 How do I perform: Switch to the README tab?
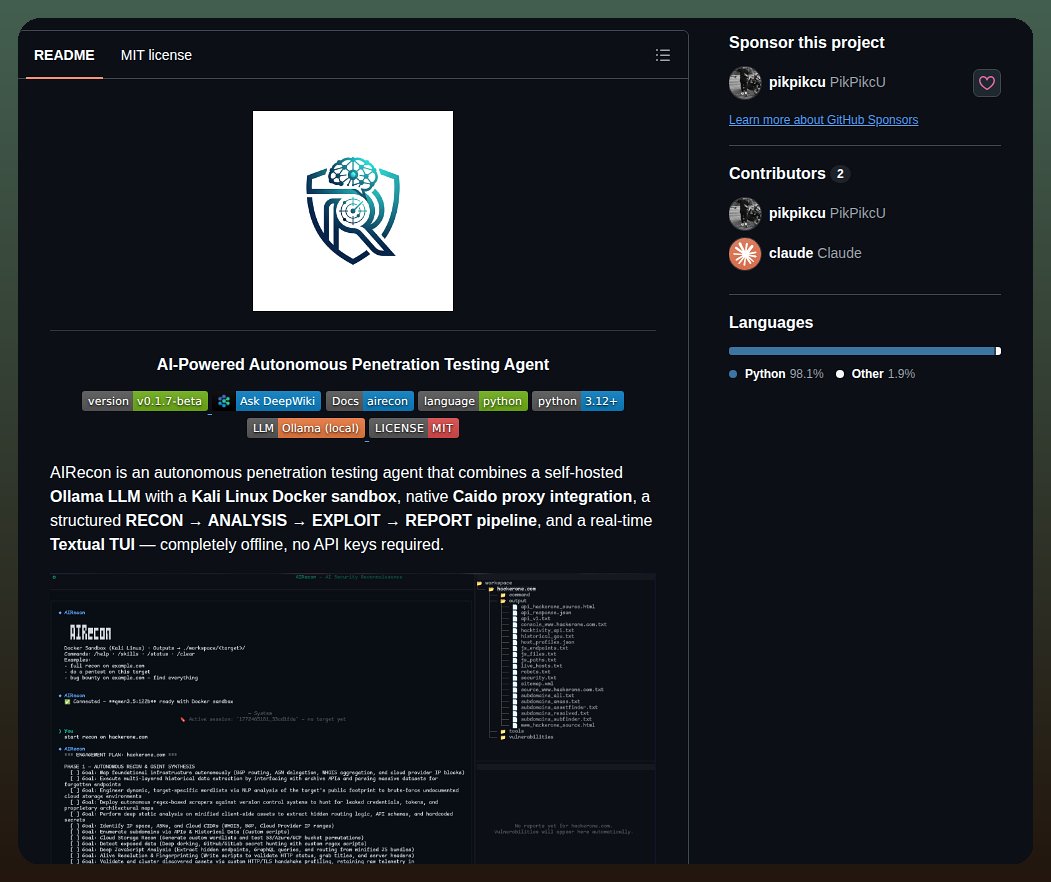coord(64,55)
